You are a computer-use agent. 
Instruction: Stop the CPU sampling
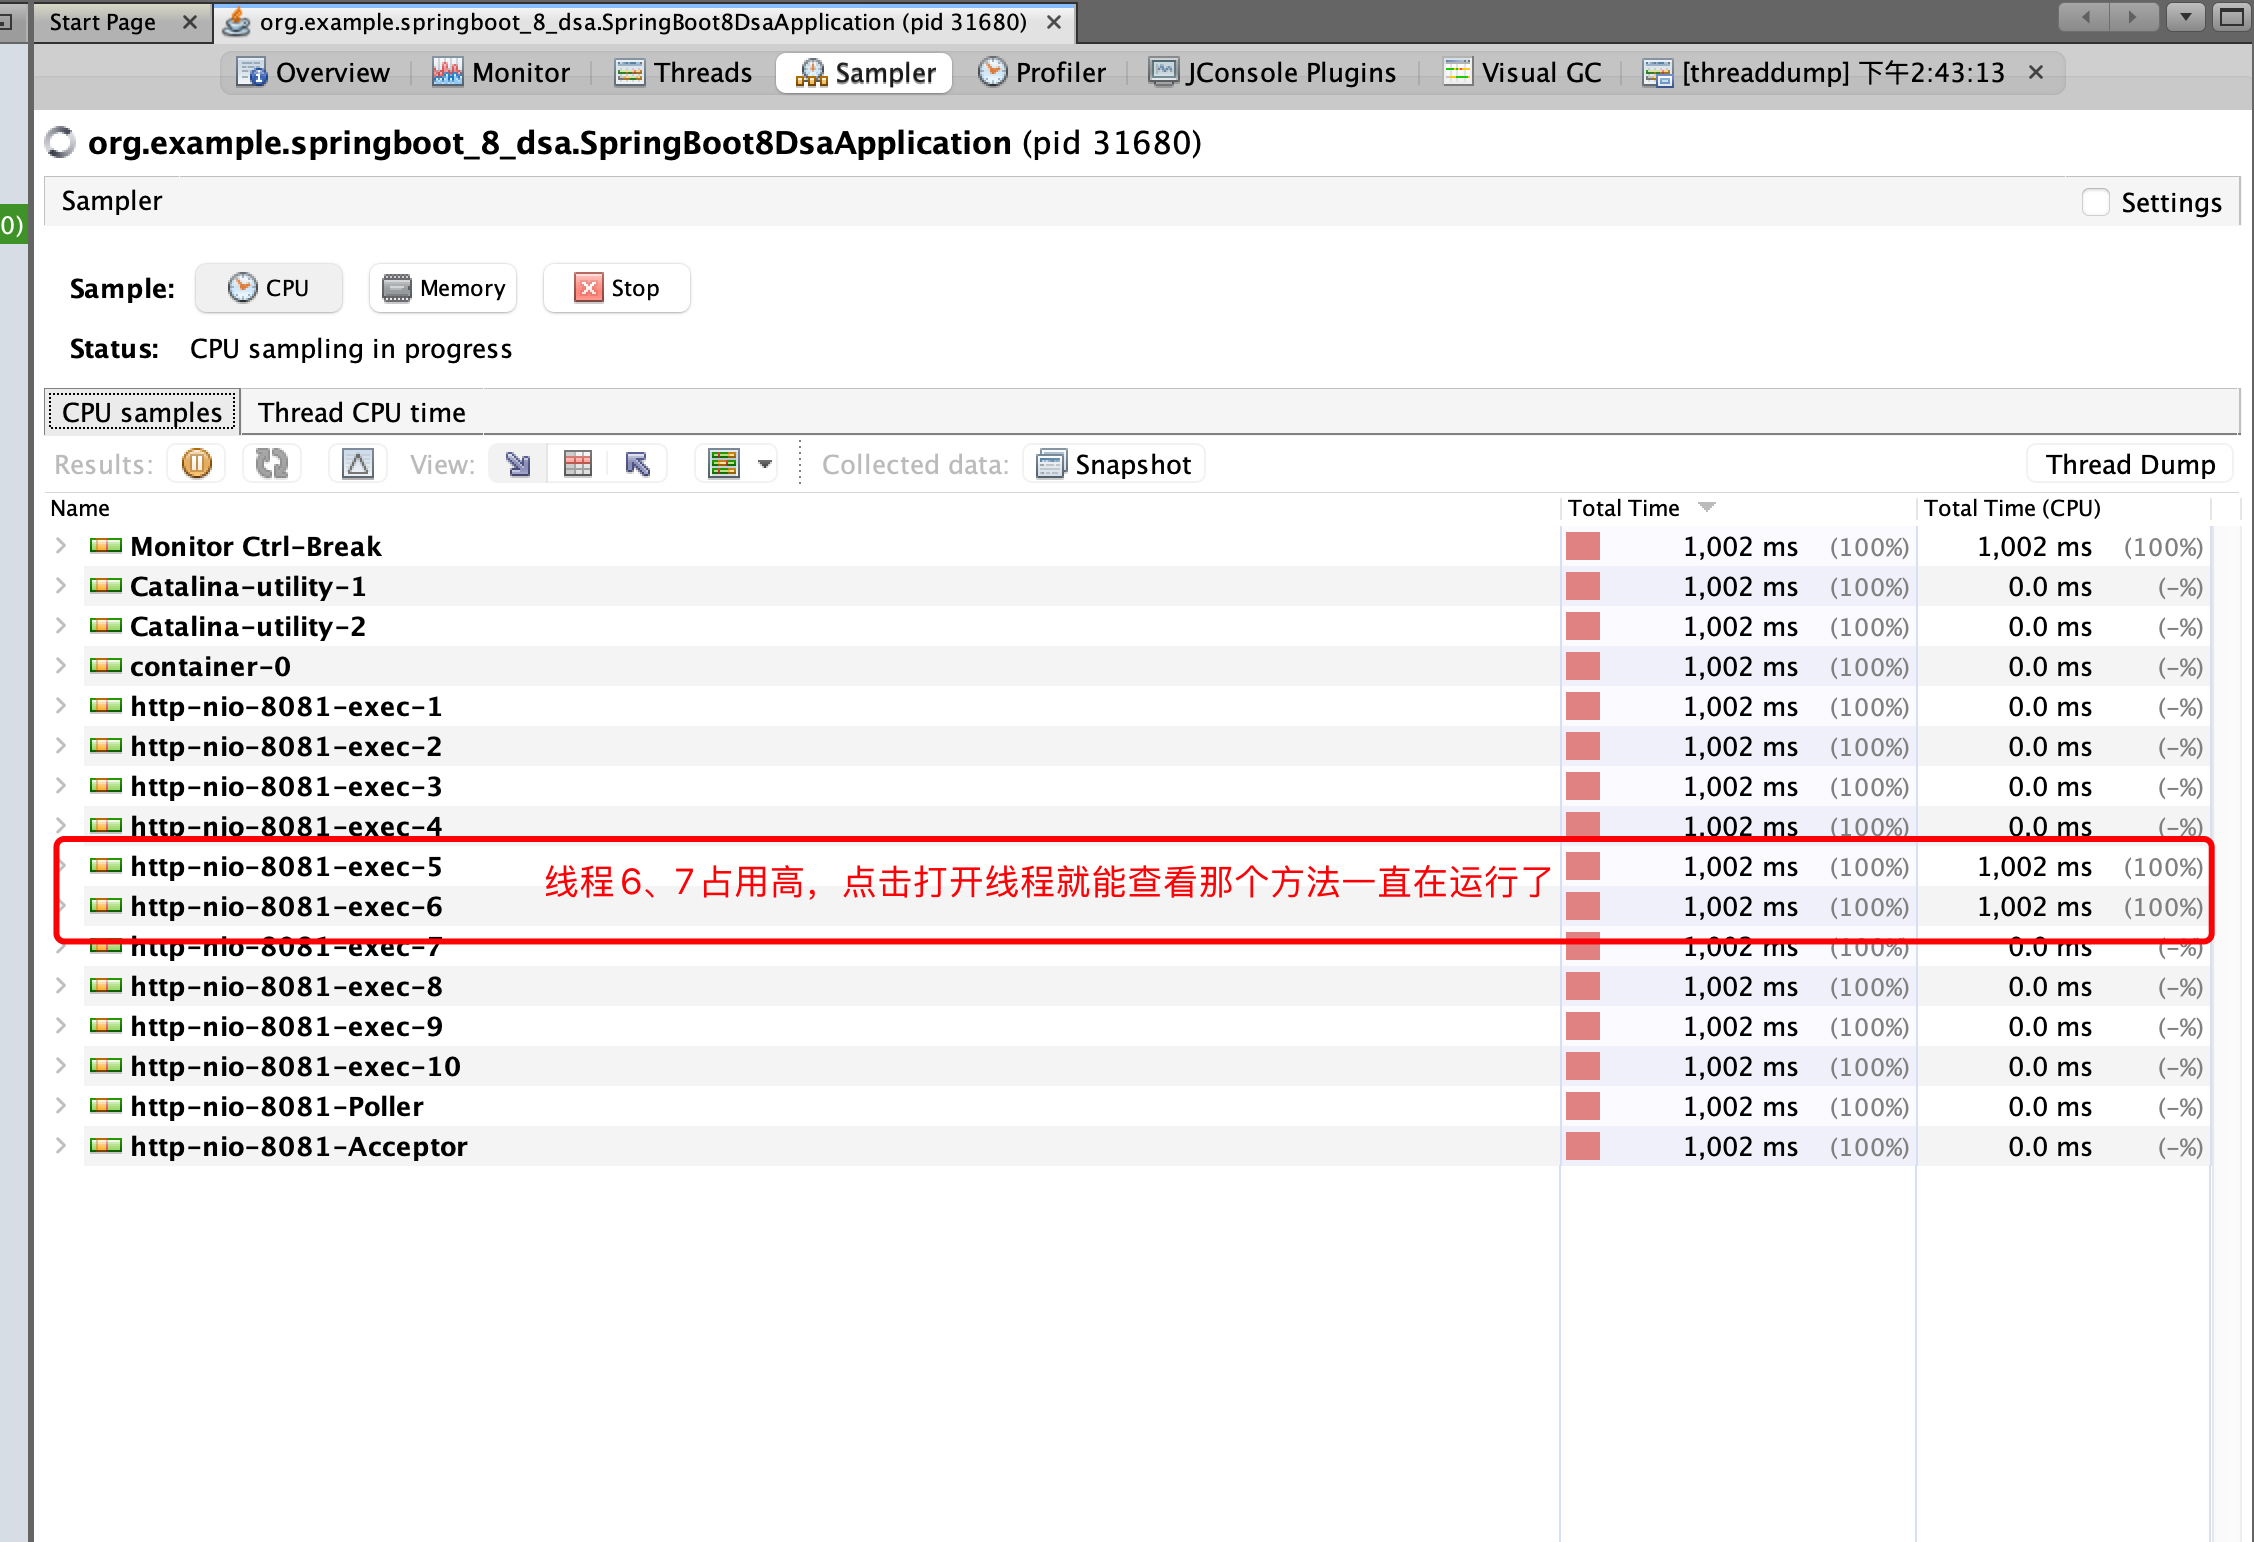point(617,288)
